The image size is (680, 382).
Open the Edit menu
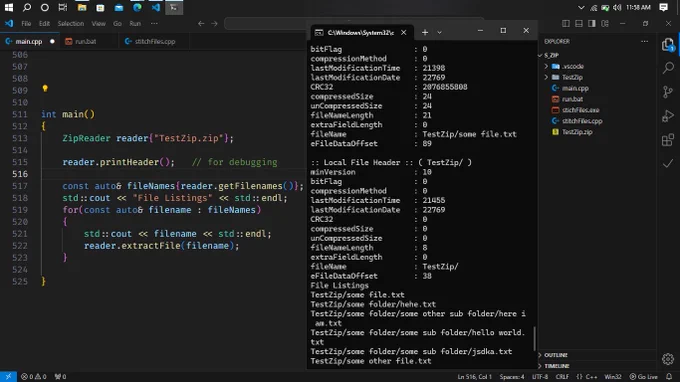[x=44, y=23]
